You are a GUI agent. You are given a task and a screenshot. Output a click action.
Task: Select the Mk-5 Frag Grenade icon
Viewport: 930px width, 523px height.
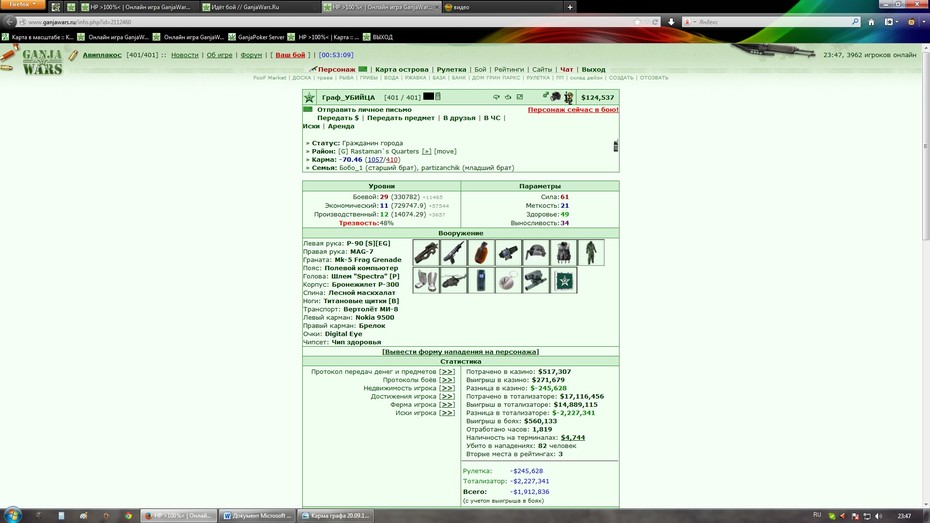[x=481, y=253]
